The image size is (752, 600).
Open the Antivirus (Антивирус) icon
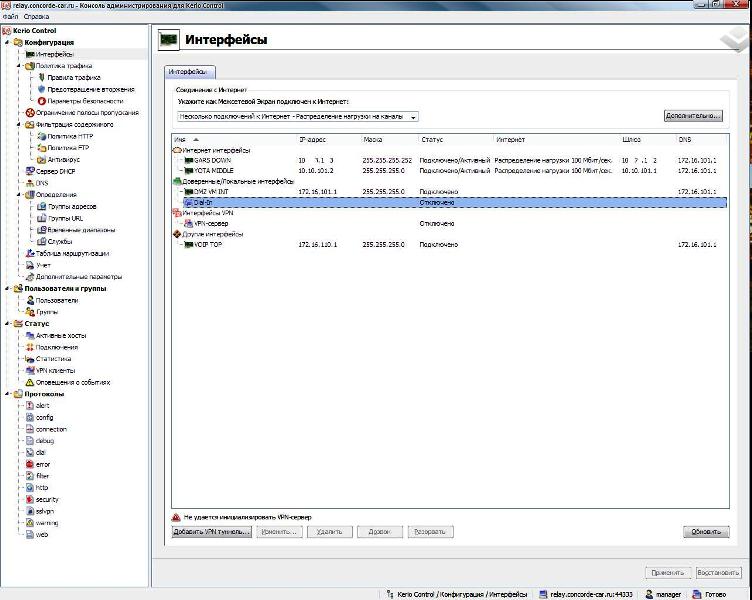coord(41,159)
